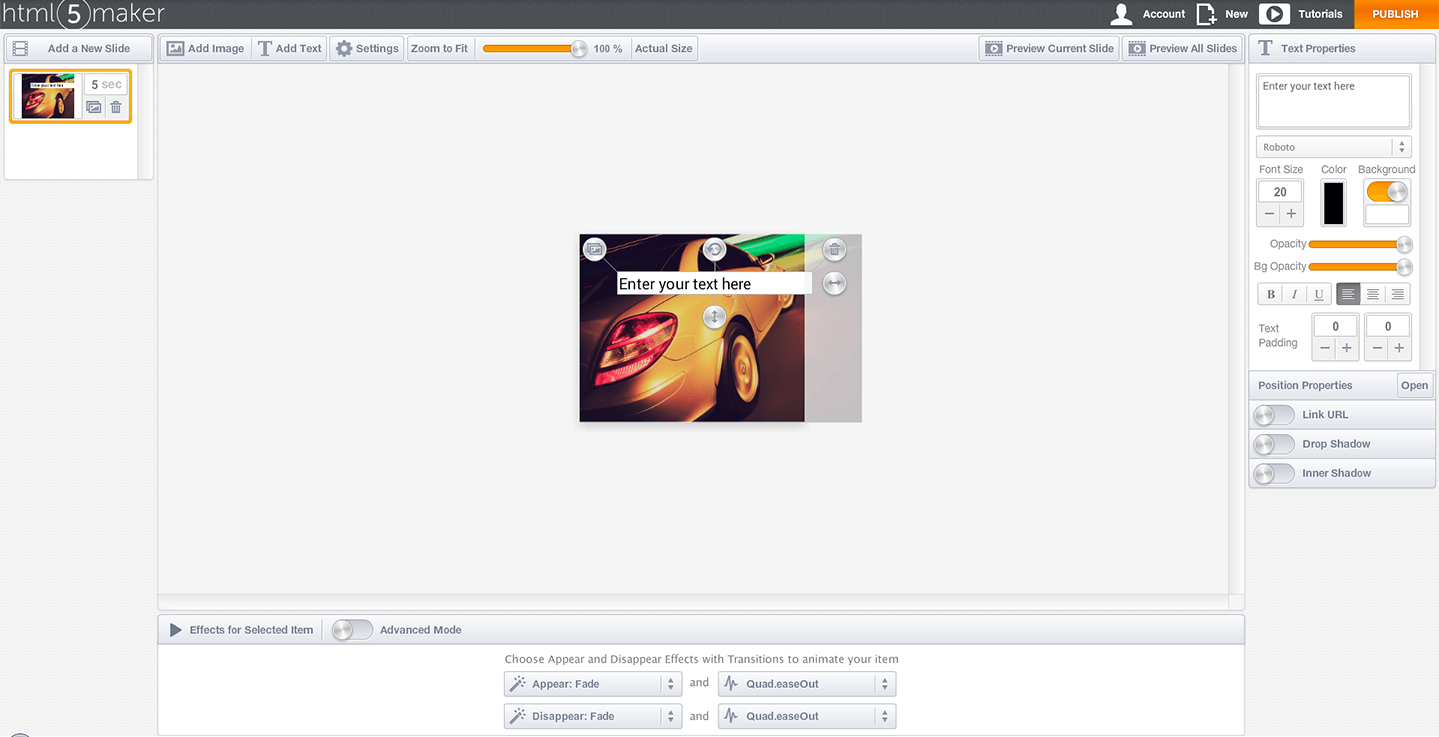Toggle Italic formatting
Viewport: 1439px width, 737px height.
(1295, 294)
